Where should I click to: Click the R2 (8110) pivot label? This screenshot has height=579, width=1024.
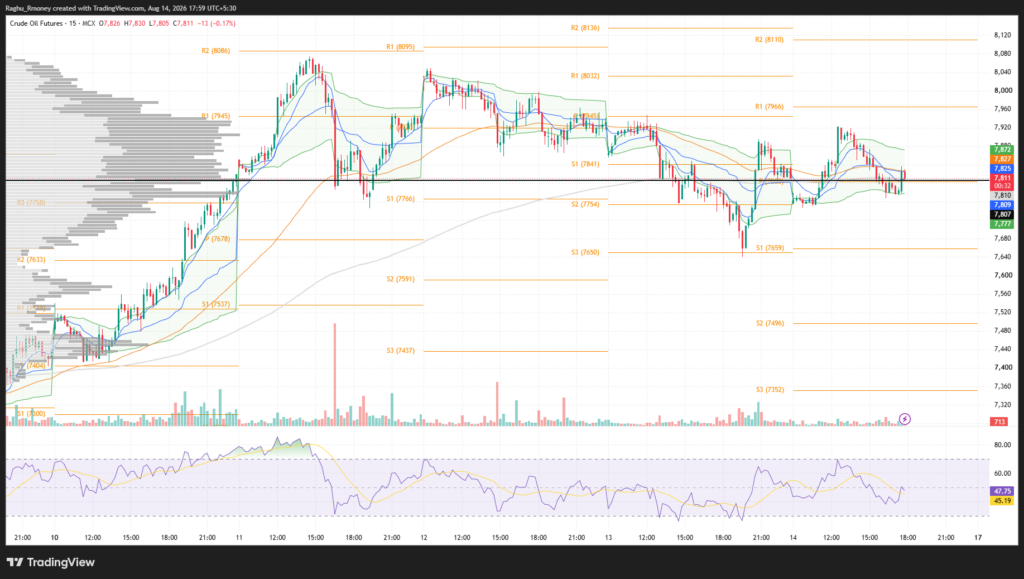coord(769,40)
